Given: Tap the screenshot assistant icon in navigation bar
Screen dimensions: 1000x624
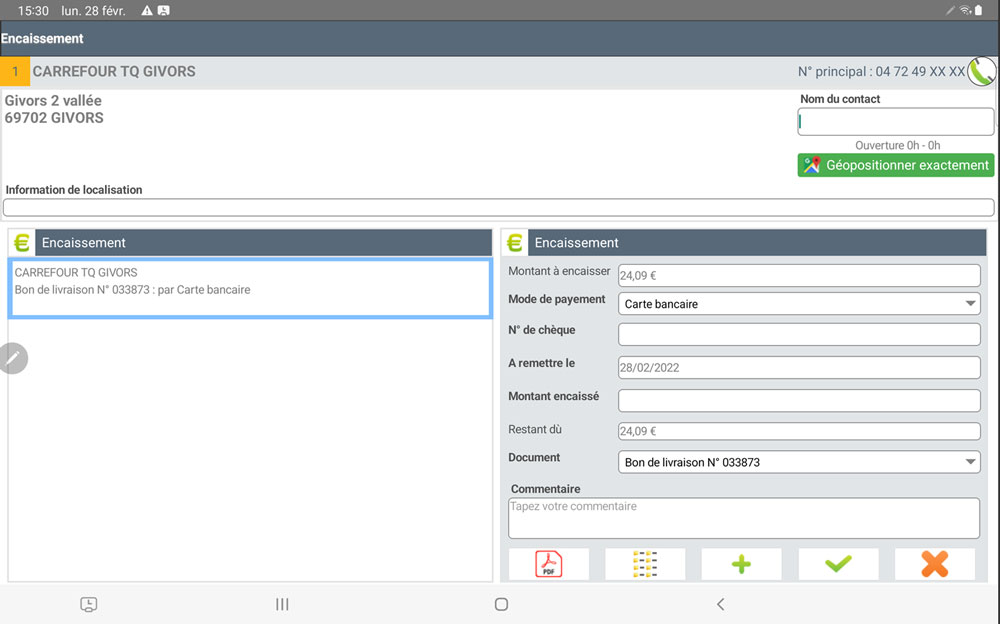Looking at the screenshot, I should click(x=89, y=604).
